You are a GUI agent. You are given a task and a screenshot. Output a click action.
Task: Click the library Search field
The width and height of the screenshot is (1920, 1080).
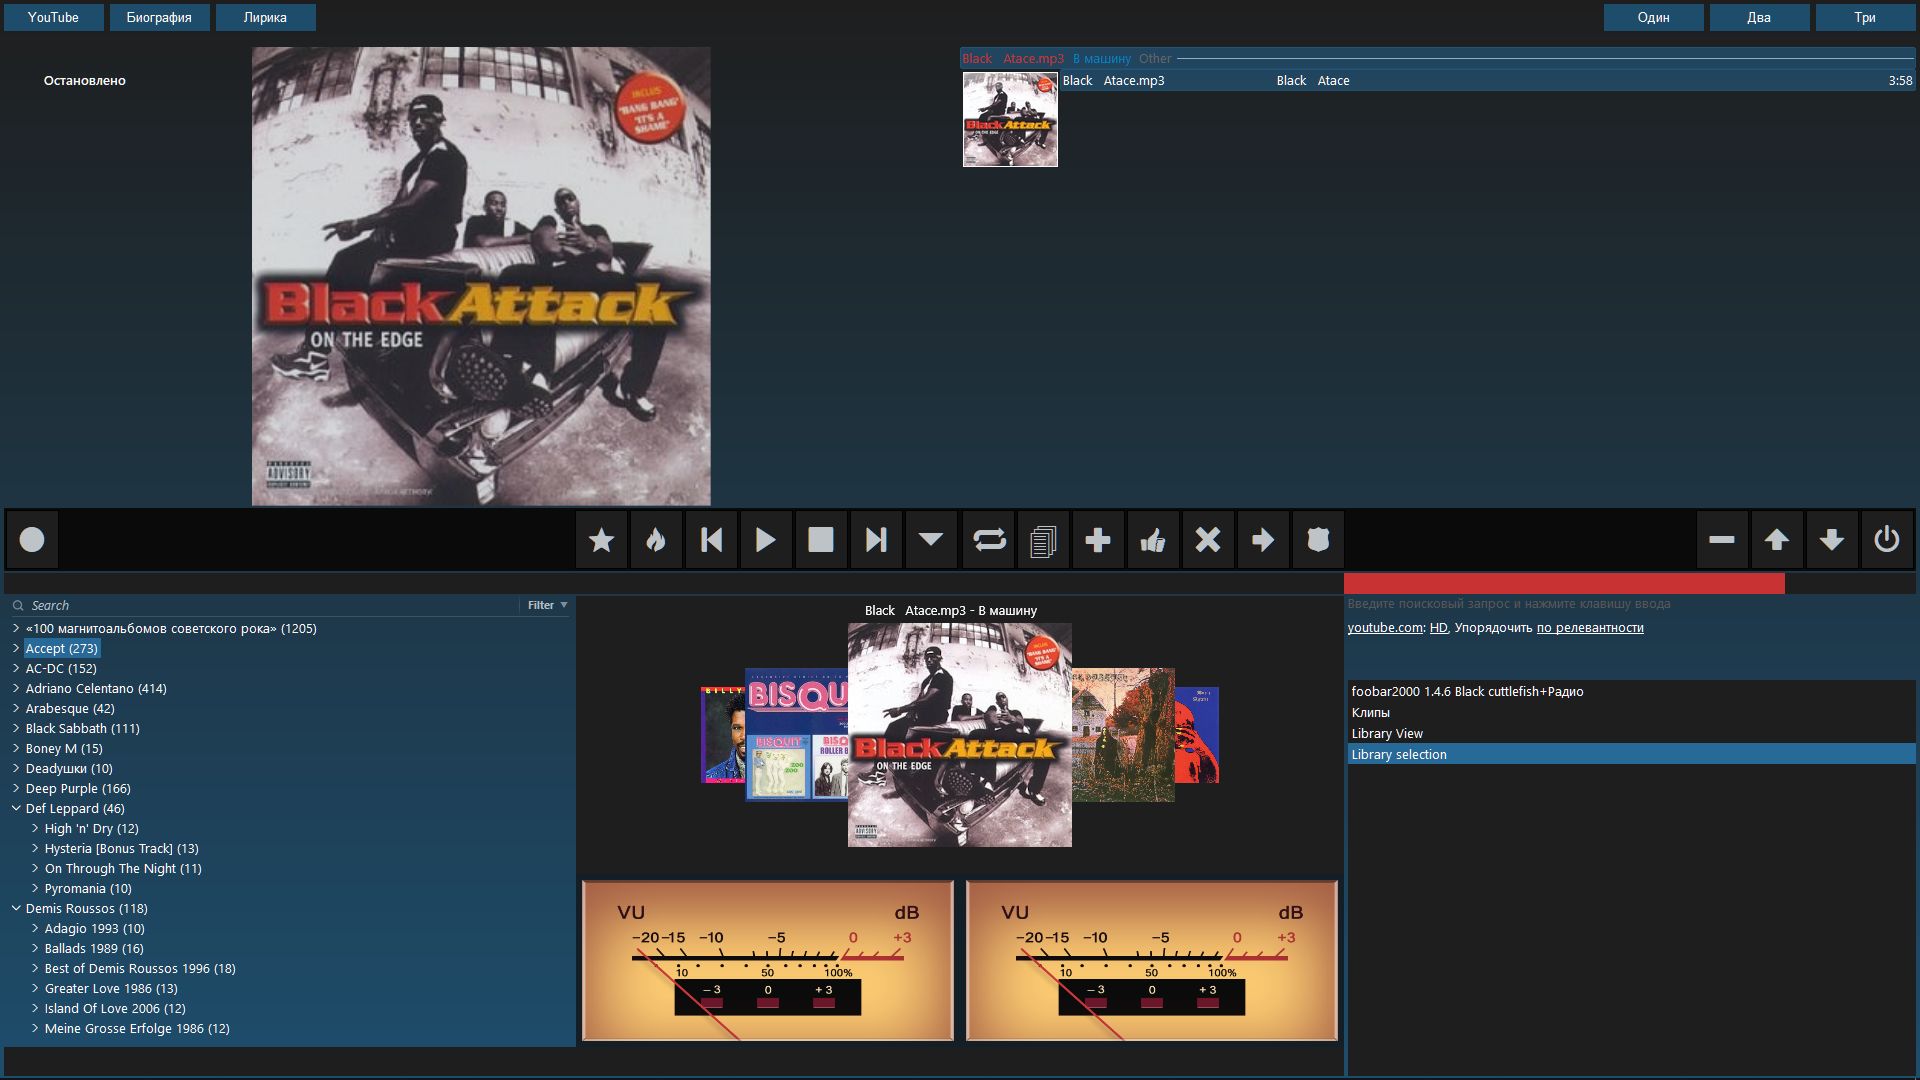coord(270,605)
